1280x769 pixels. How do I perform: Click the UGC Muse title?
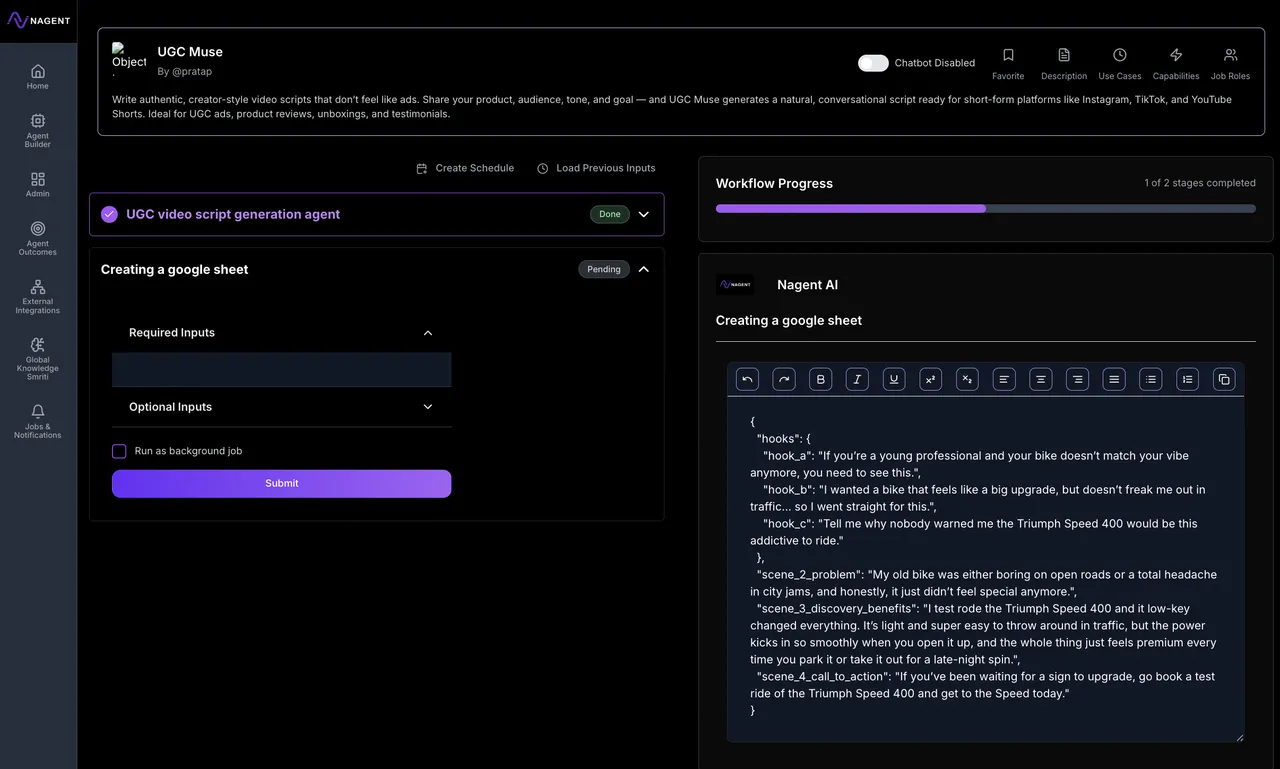[190, 52]
